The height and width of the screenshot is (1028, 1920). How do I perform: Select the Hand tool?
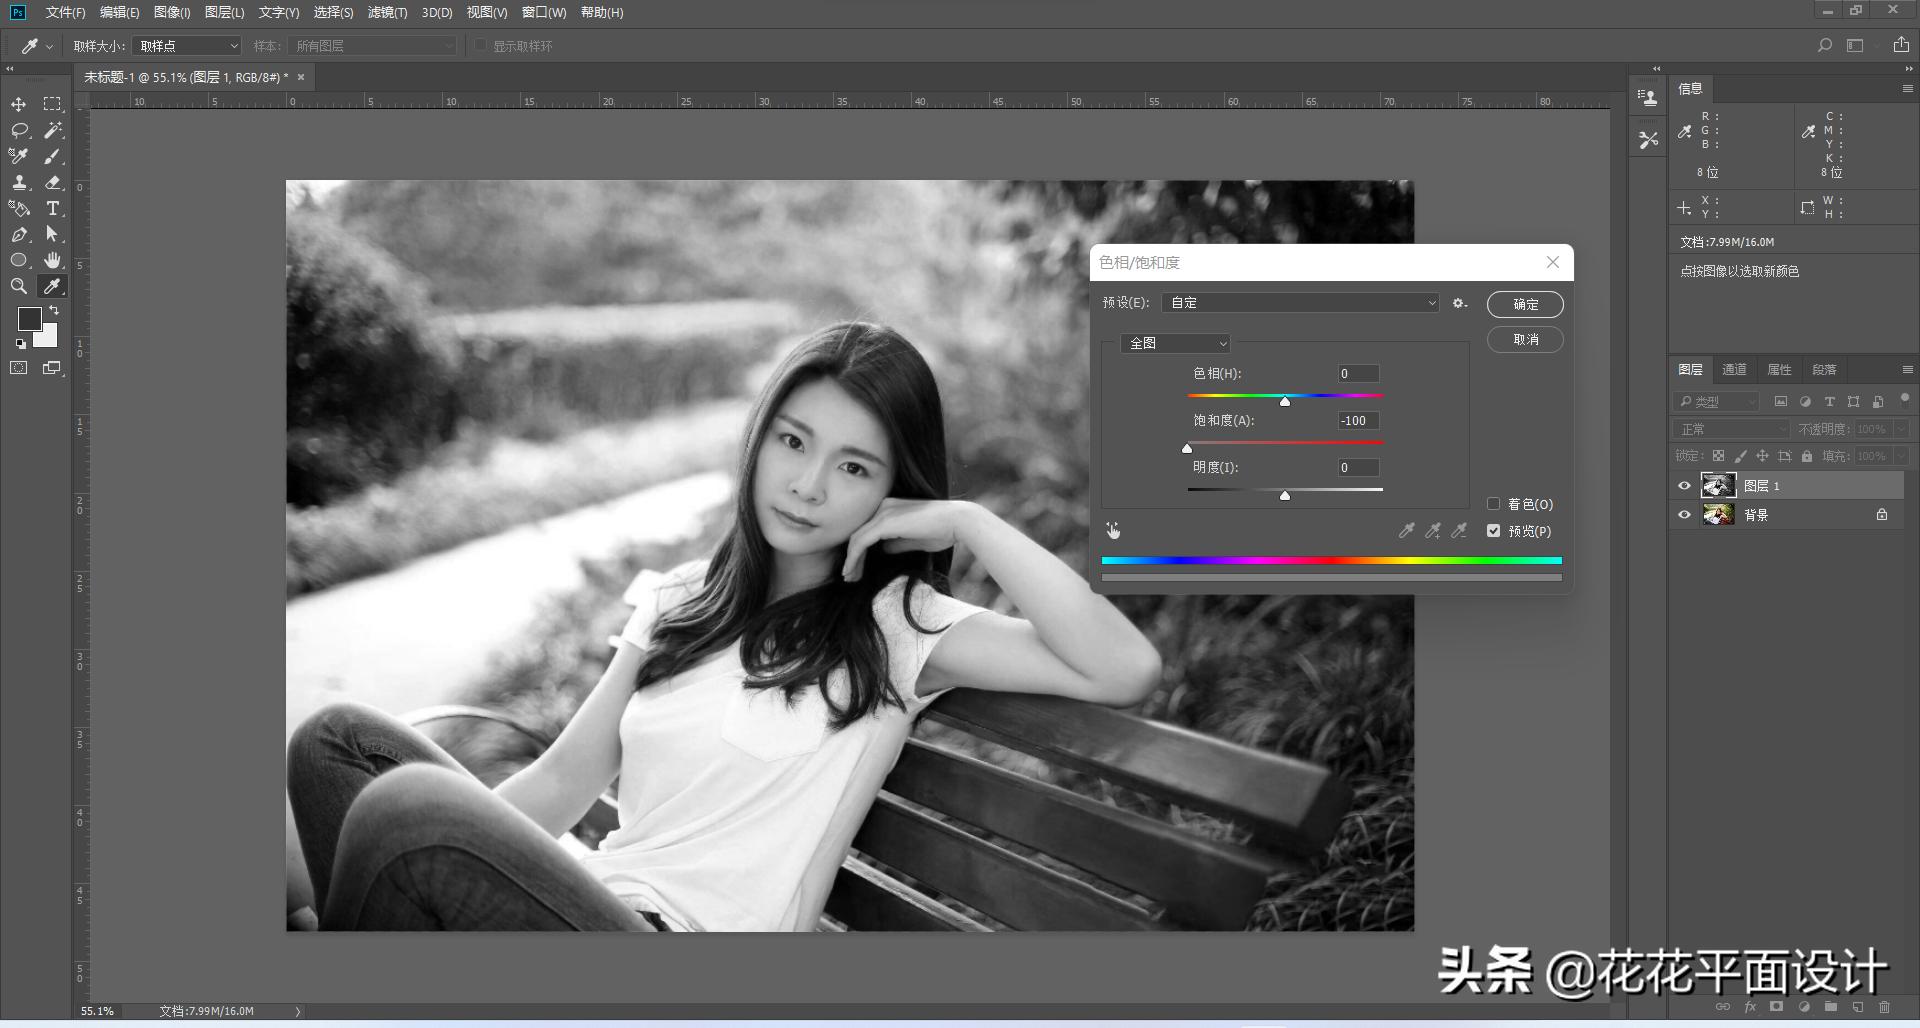tap(53, 261)
